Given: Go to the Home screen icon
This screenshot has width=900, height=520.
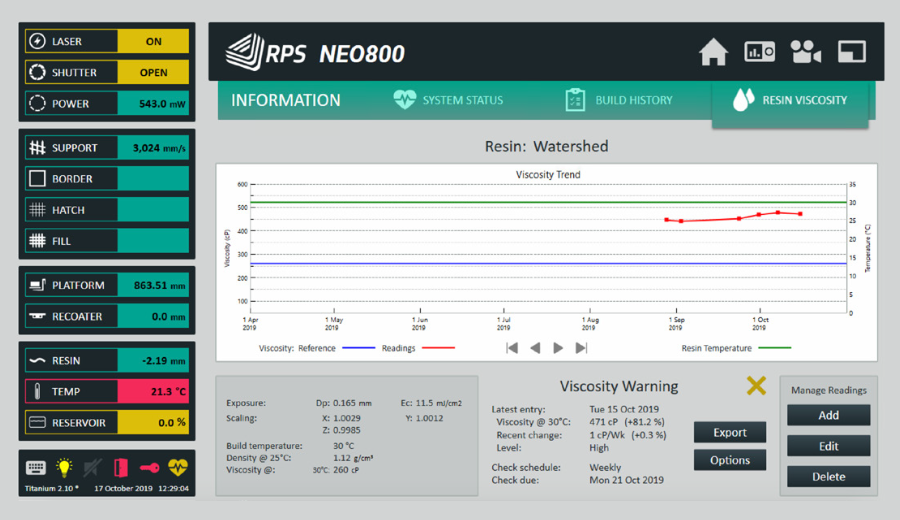Looking at the screenshot, I should pos(713,52).
